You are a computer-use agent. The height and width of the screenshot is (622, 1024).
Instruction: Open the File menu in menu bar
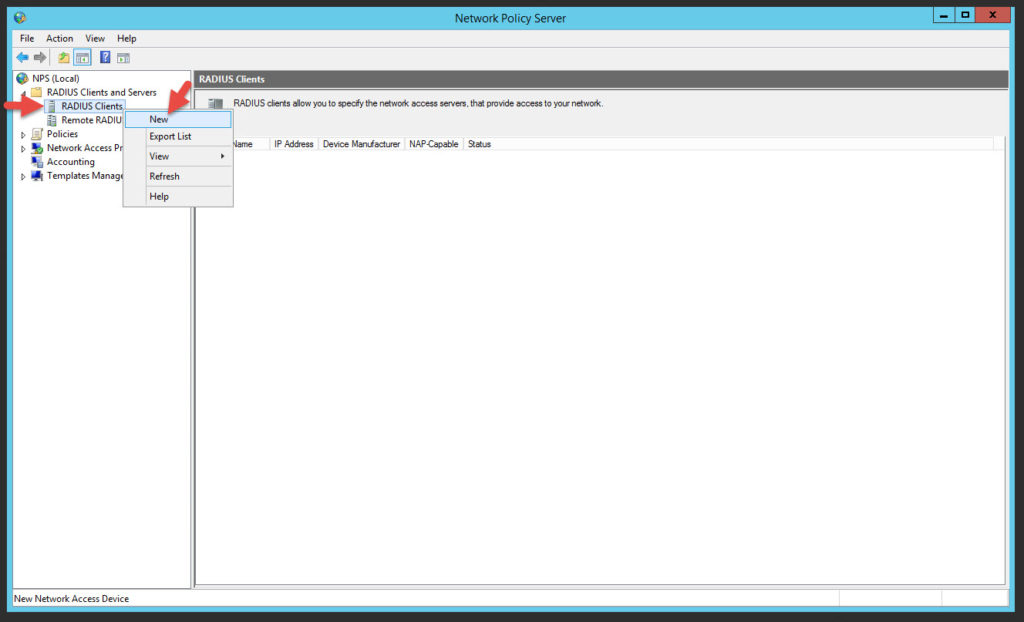coord(27,38)
